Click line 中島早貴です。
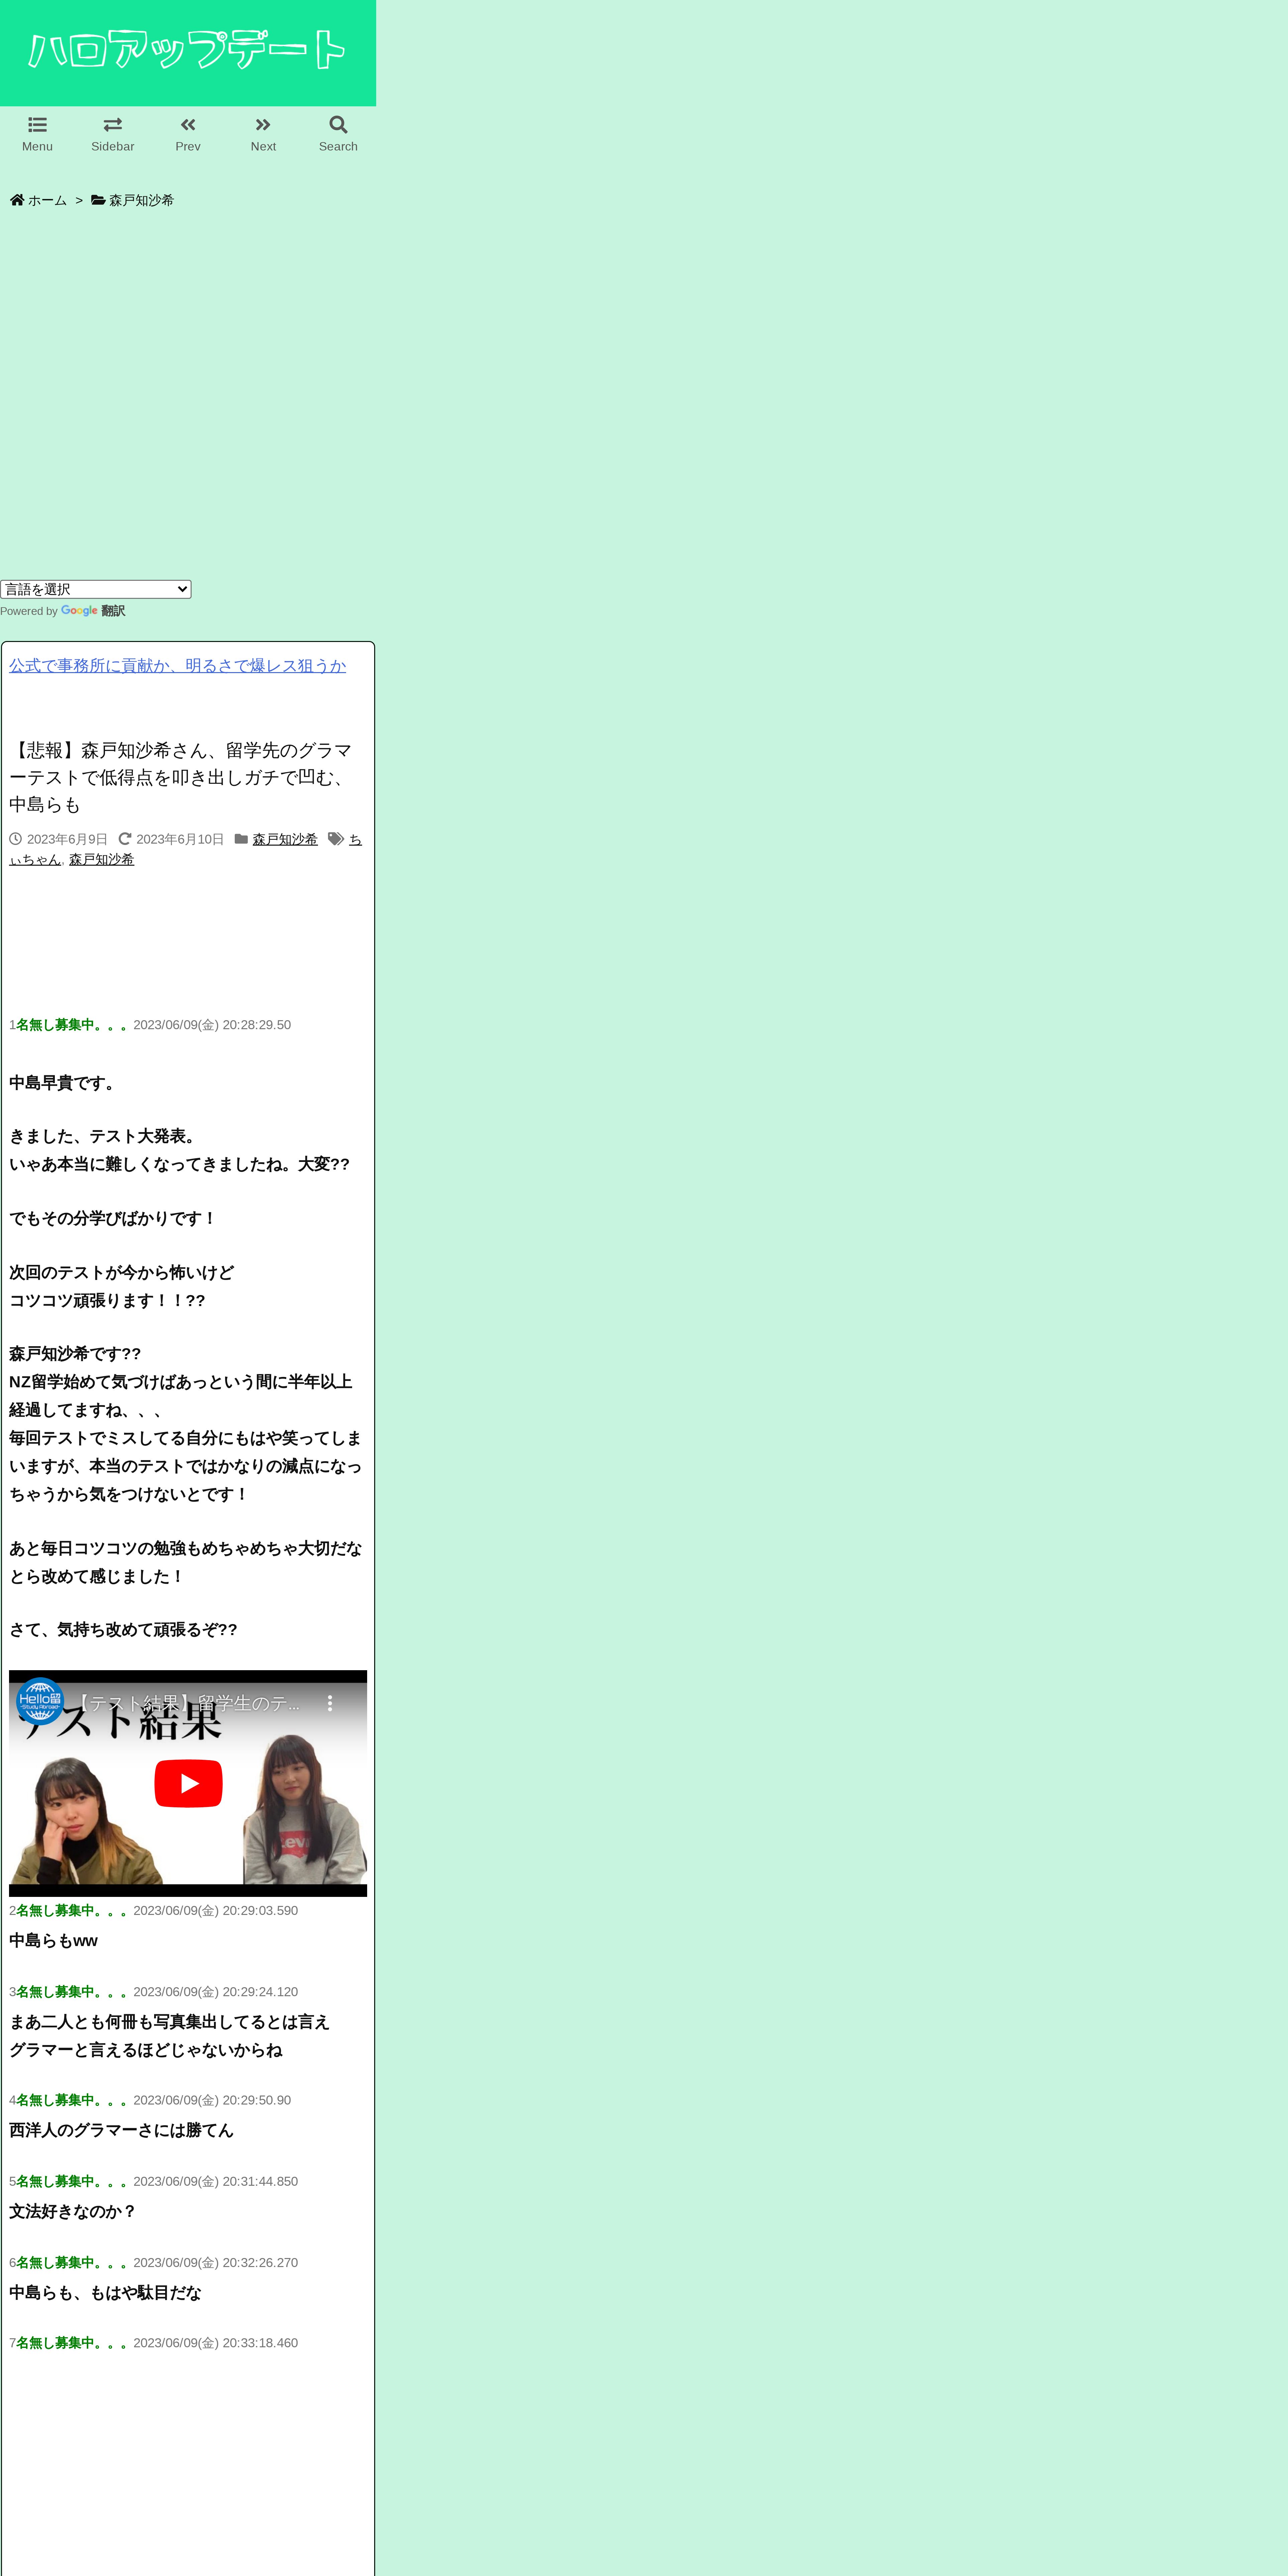 point(65,1083)
